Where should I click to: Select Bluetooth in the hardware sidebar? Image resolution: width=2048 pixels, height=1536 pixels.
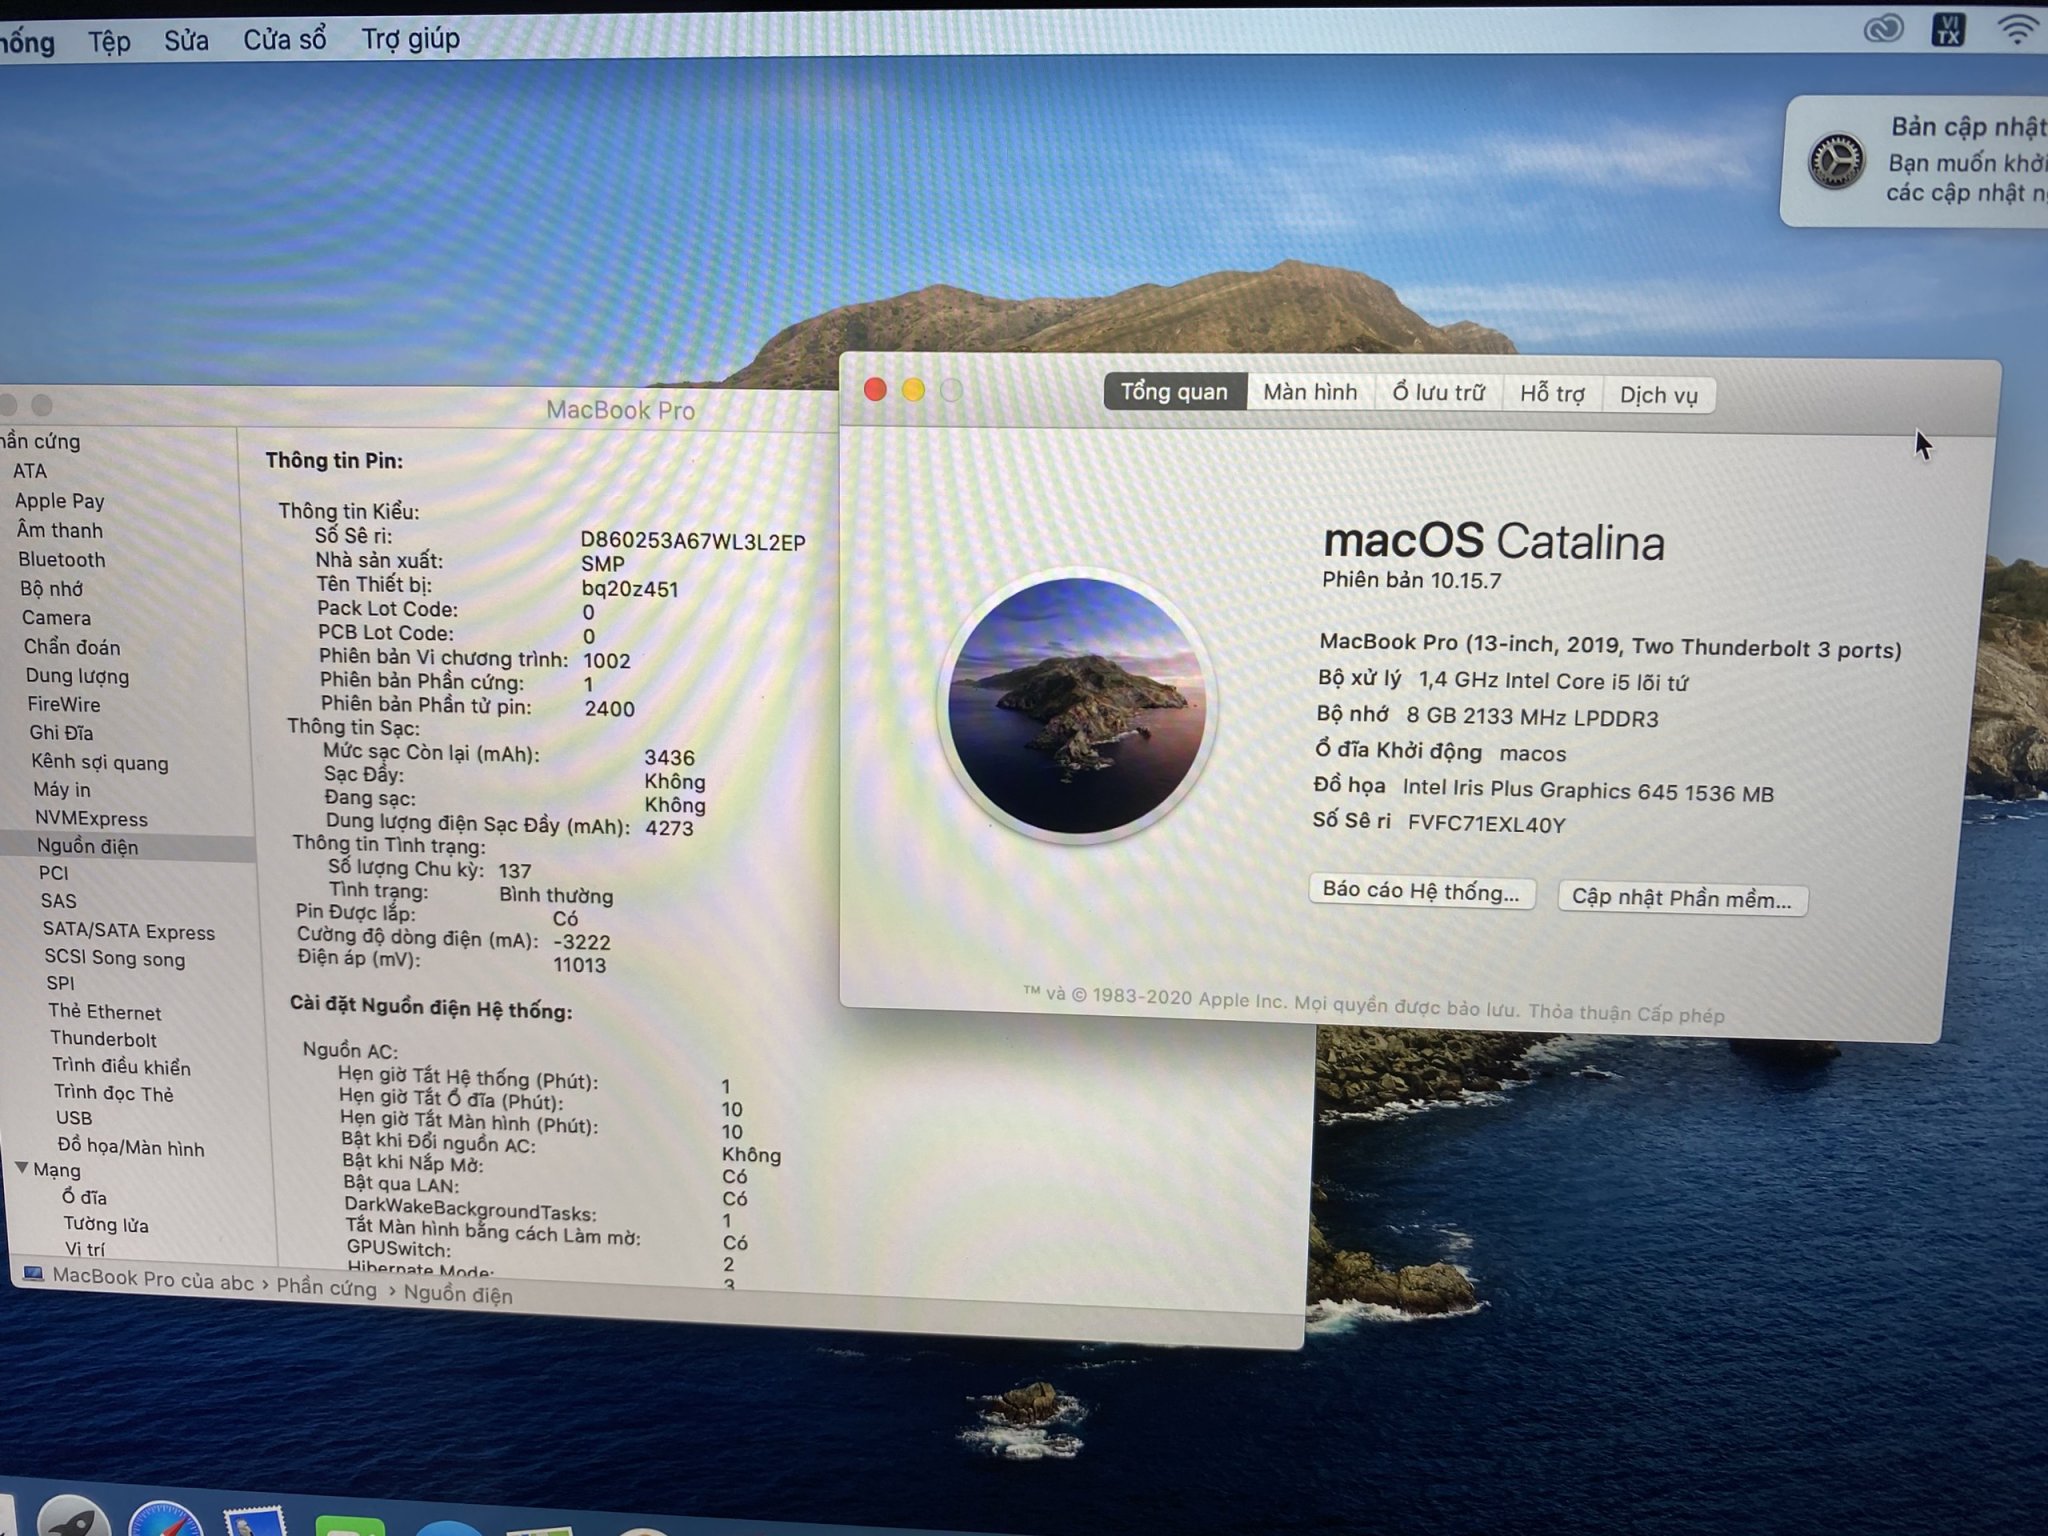pyautogui.click(x=61, y=559)
